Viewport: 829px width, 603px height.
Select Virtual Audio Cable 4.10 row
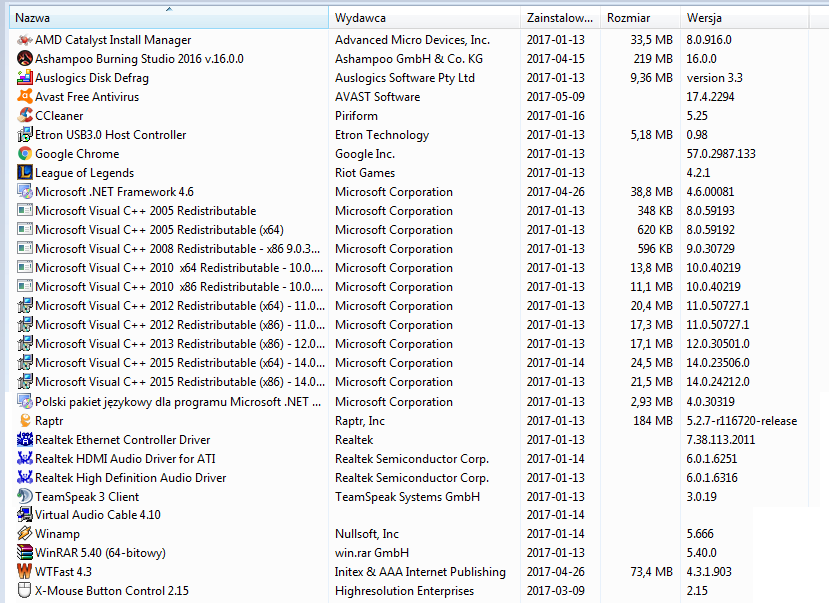[x=97, y=515]
